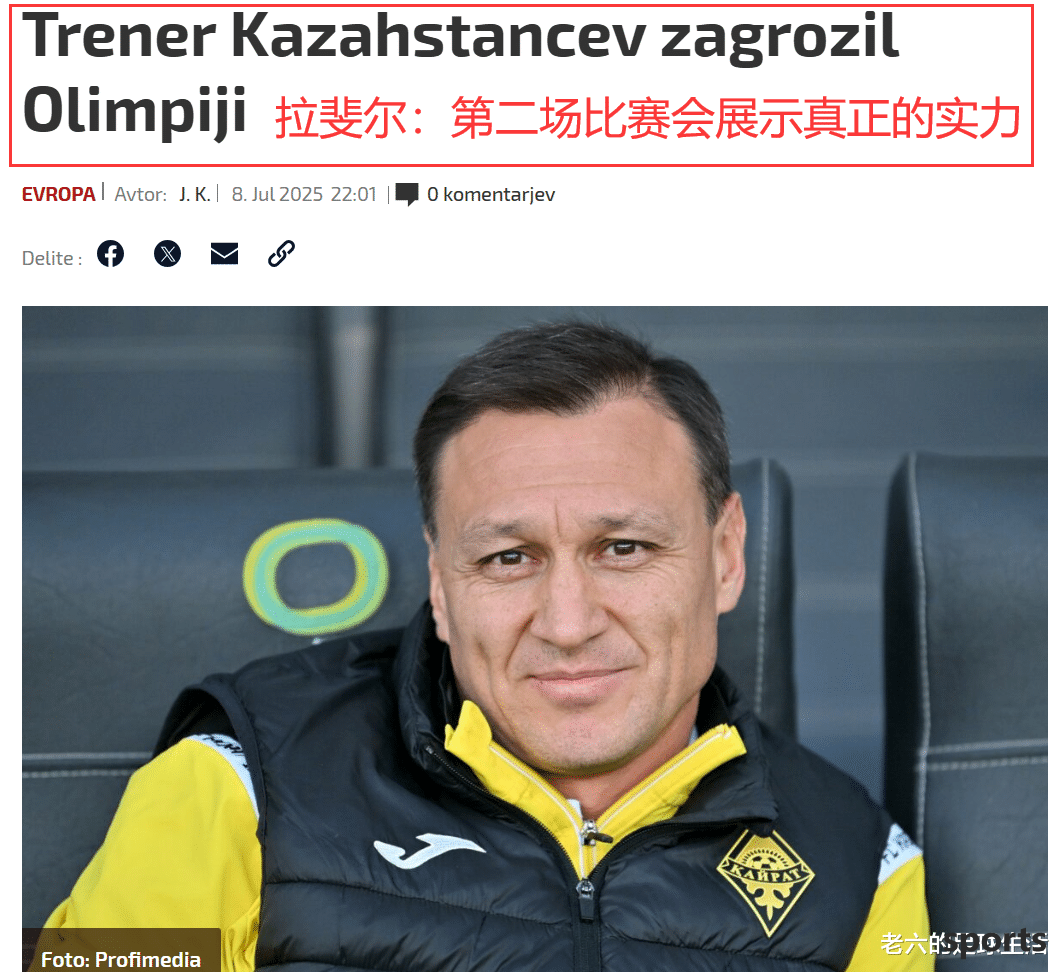
Task: Share article via email envelope icon
Action: [x=224, y=254]
